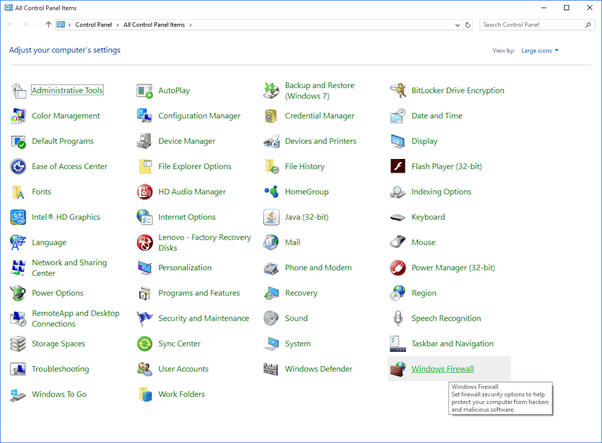602x443 pixels.
Task: Expand the chevron after Control Panel breadcrumb
Action: click(x=117, y=25)
